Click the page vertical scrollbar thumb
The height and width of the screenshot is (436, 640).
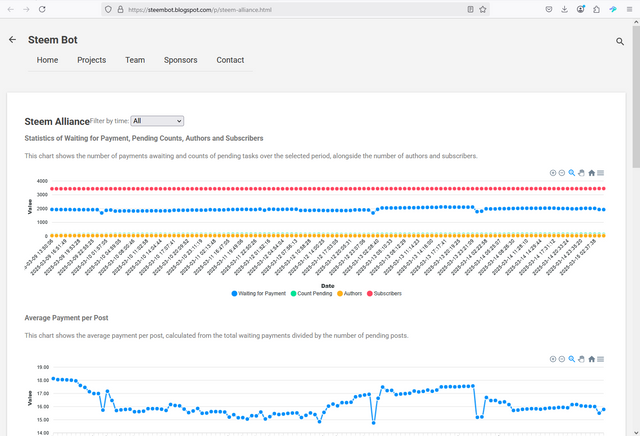coord(636,96)
